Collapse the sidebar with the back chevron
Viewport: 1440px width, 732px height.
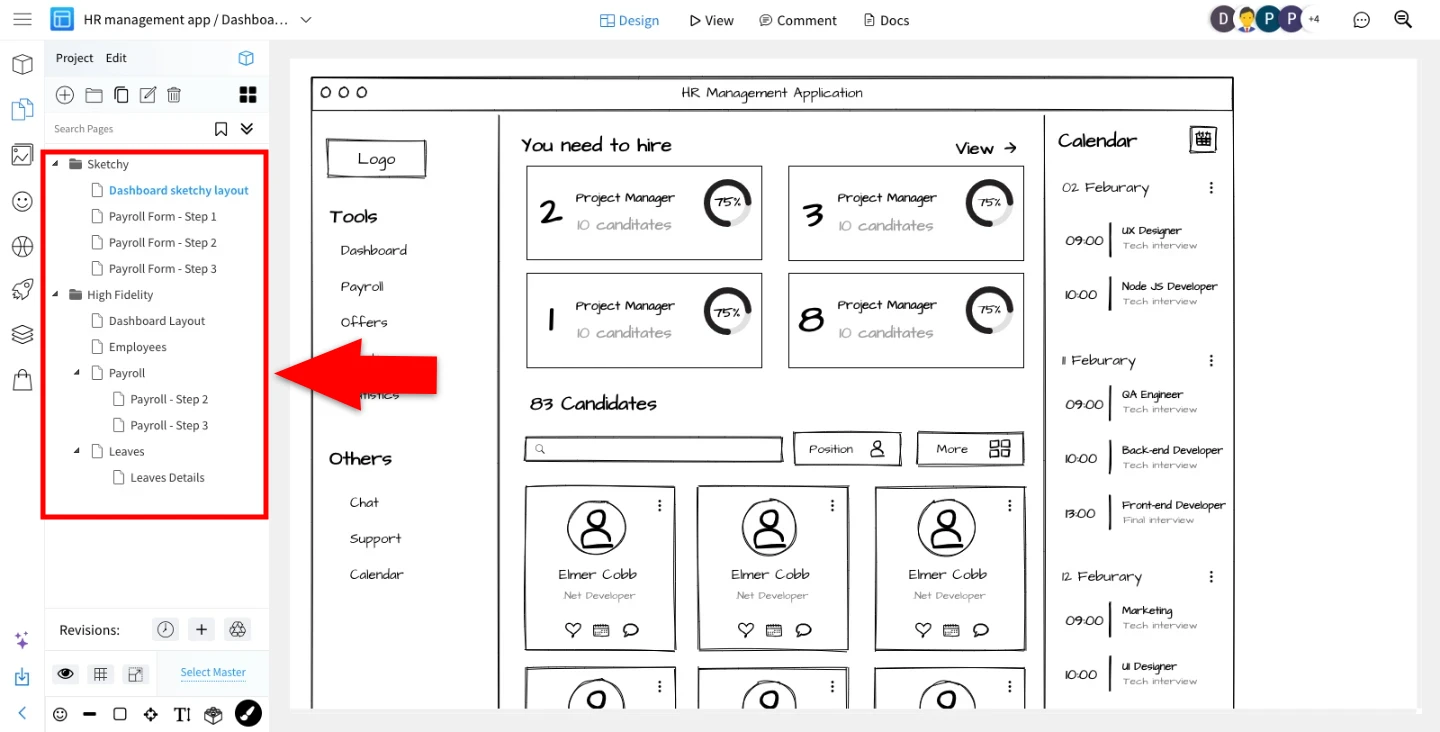22,713
